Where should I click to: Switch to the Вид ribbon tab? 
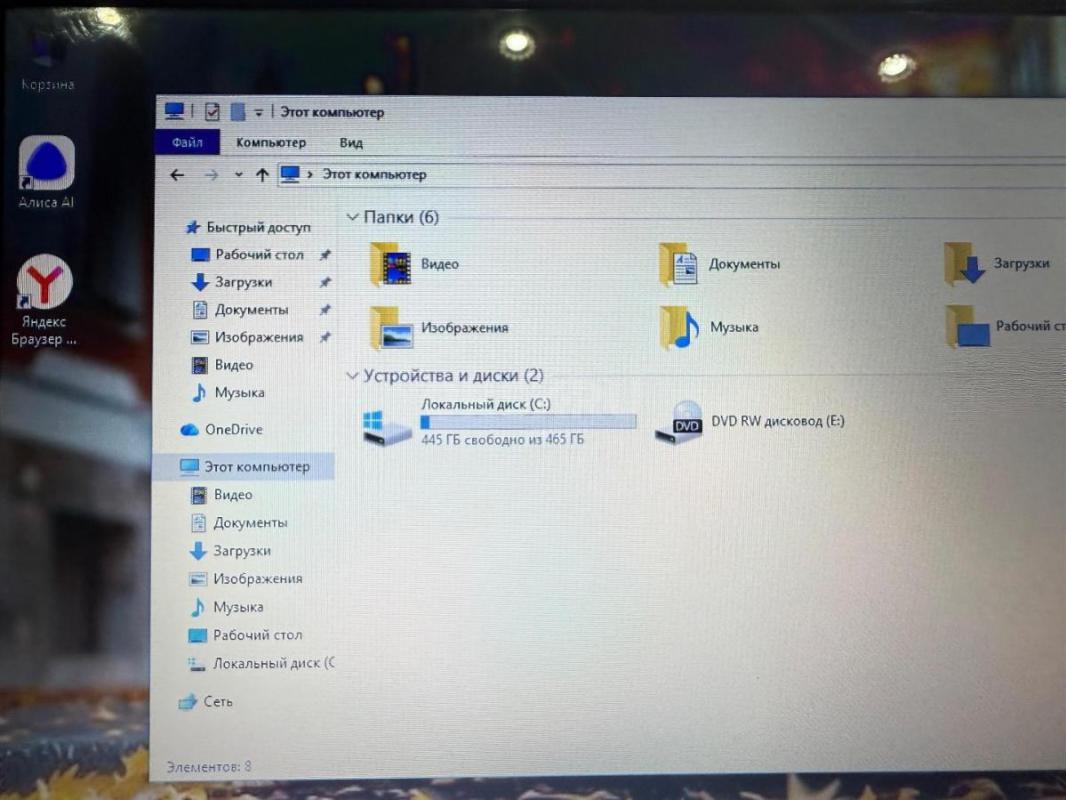coord(351,143)
